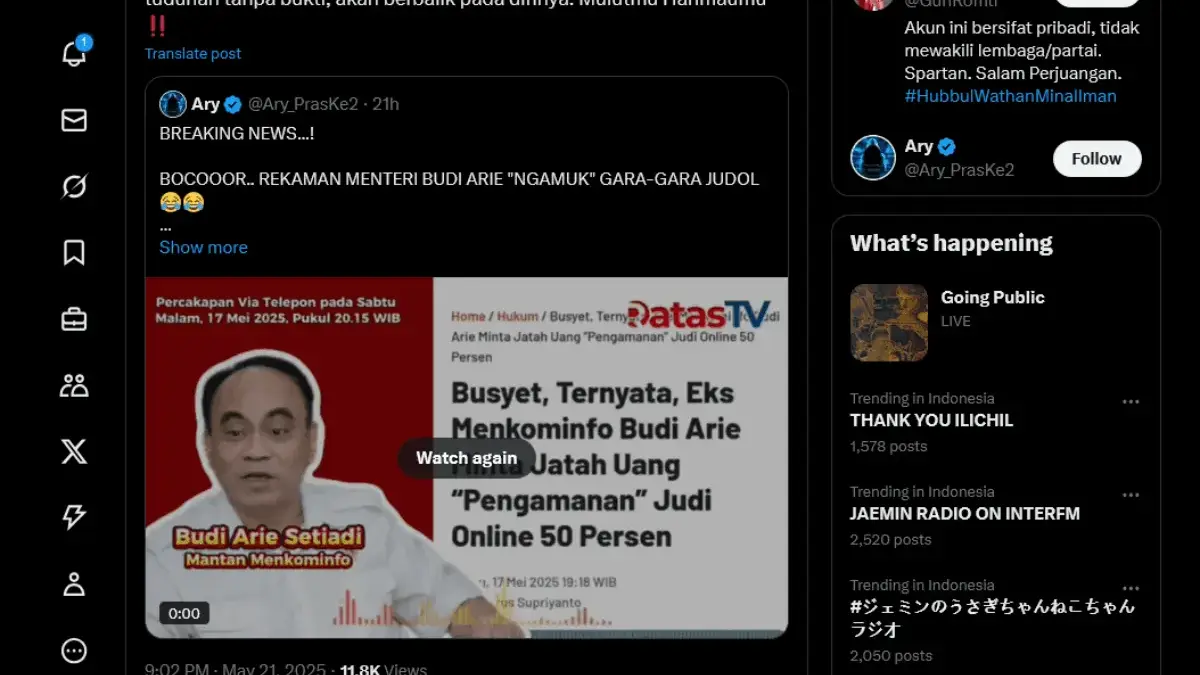
Task: Open Verified Orgs lightning icon
Action: 74,517
